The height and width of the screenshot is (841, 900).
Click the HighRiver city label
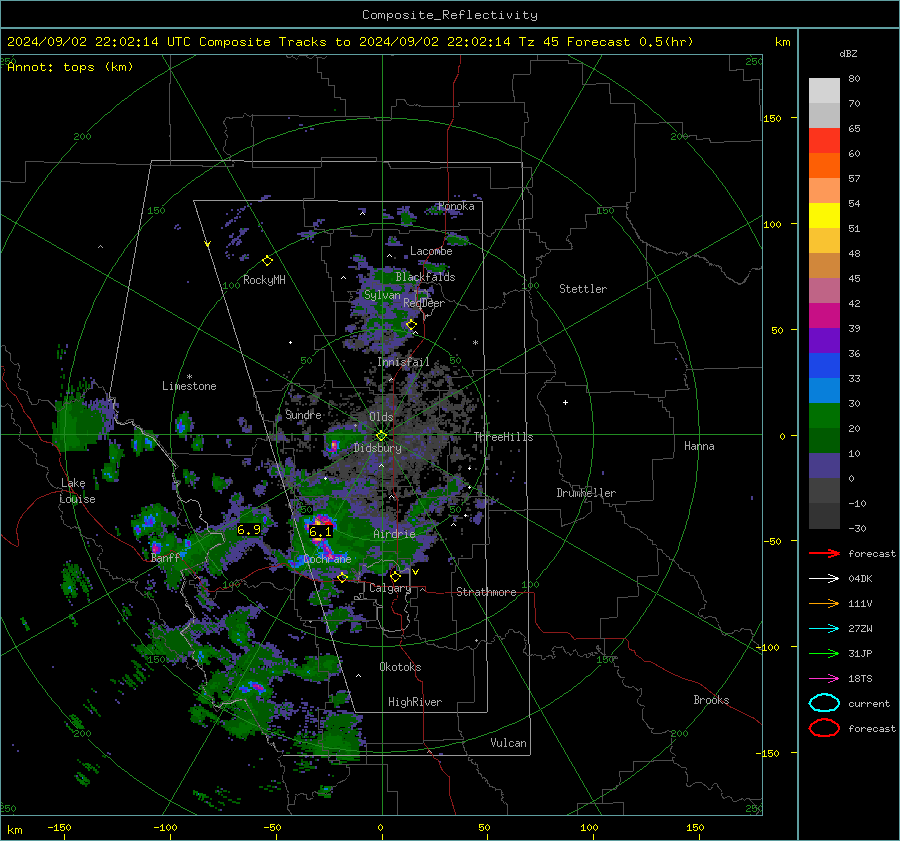click(x=415, y=702)
